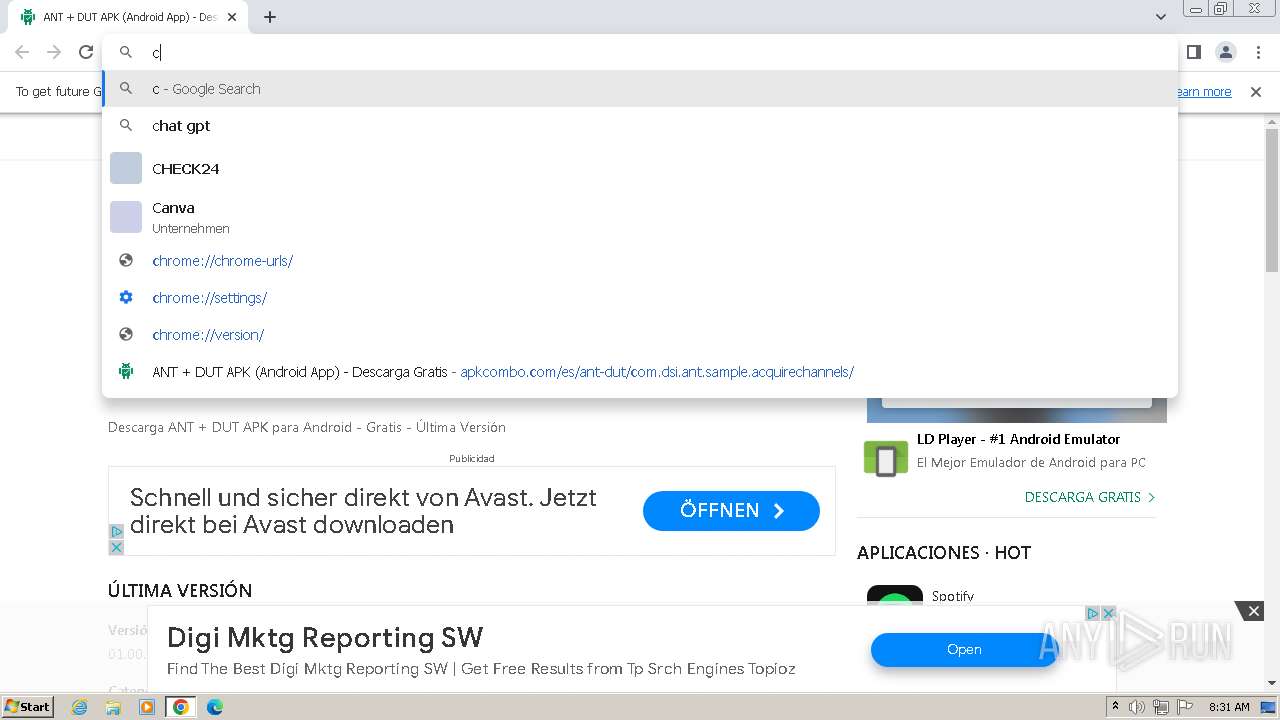Choose the CHECK24 suggestion
1280x720 pixels.
[640, 168]
